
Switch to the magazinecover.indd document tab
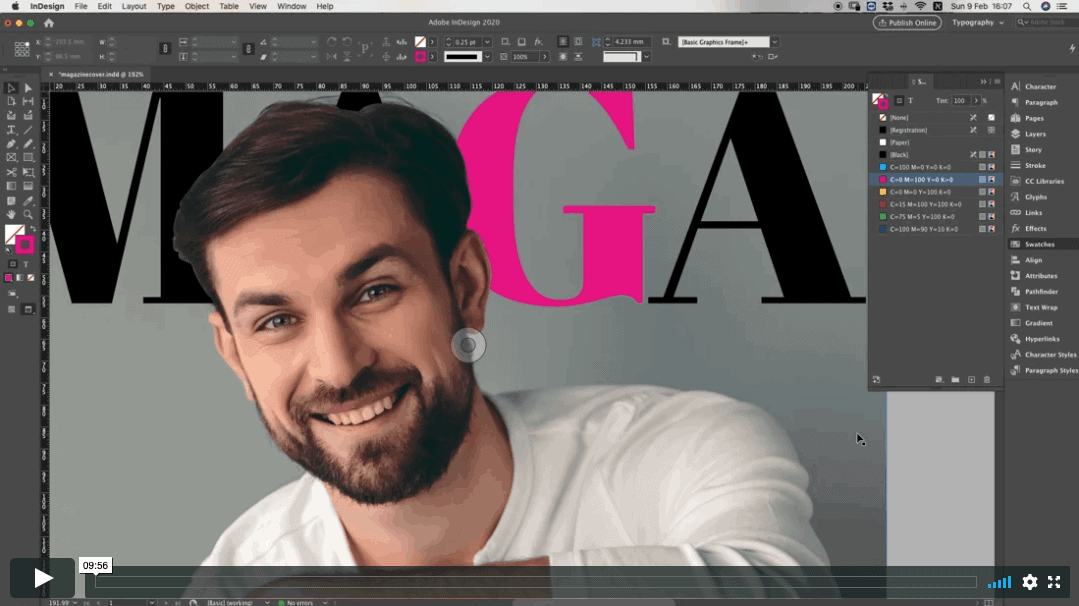[101, 74]
